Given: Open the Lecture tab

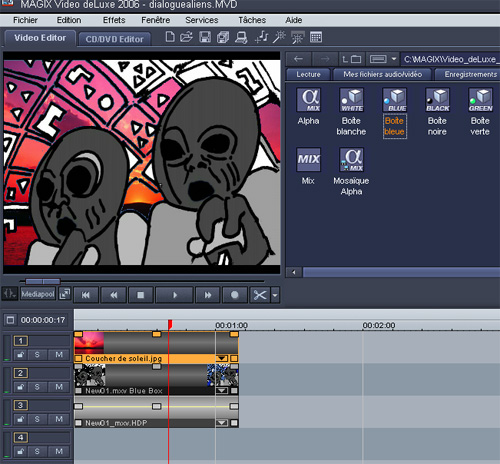Looking at the screenshot, I should coord(308,74).
